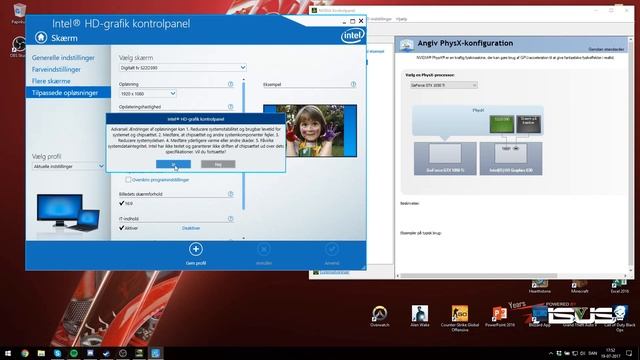
Task: Select Tilpassede opløsninger section
Action: 68,93
